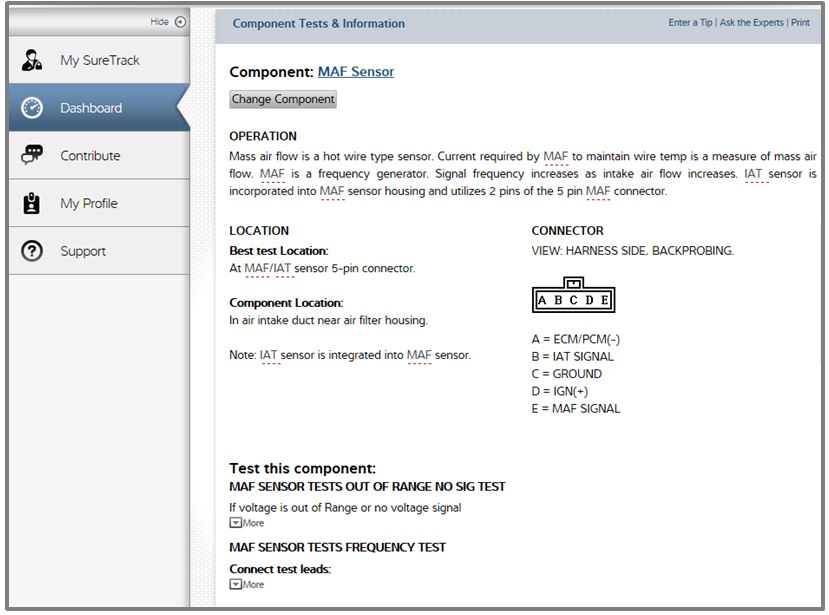Screen dimensions: 829x615
Task: Click the My SureTrack person icon
Action: point(31,60)
